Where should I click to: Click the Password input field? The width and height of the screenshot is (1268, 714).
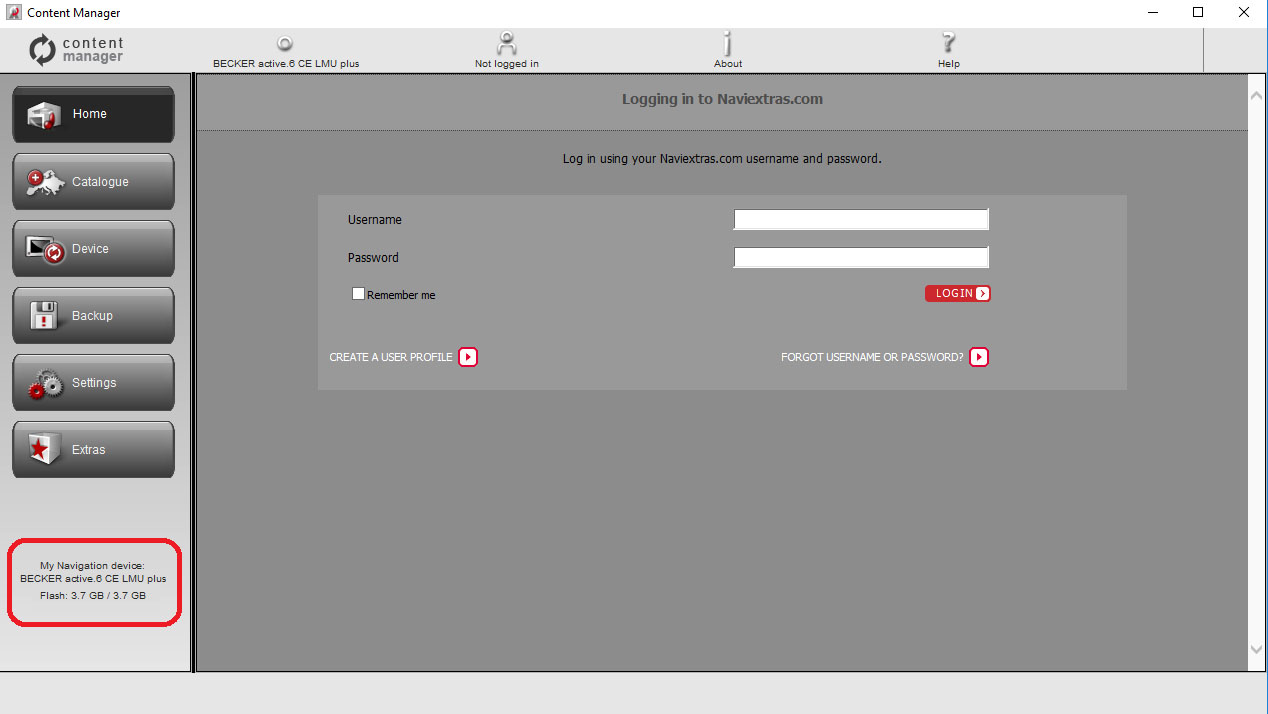click(861, 257)
